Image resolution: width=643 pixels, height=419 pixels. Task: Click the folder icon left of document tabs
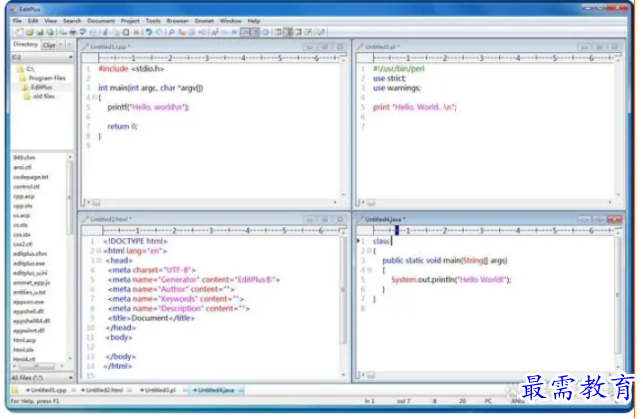15,390
